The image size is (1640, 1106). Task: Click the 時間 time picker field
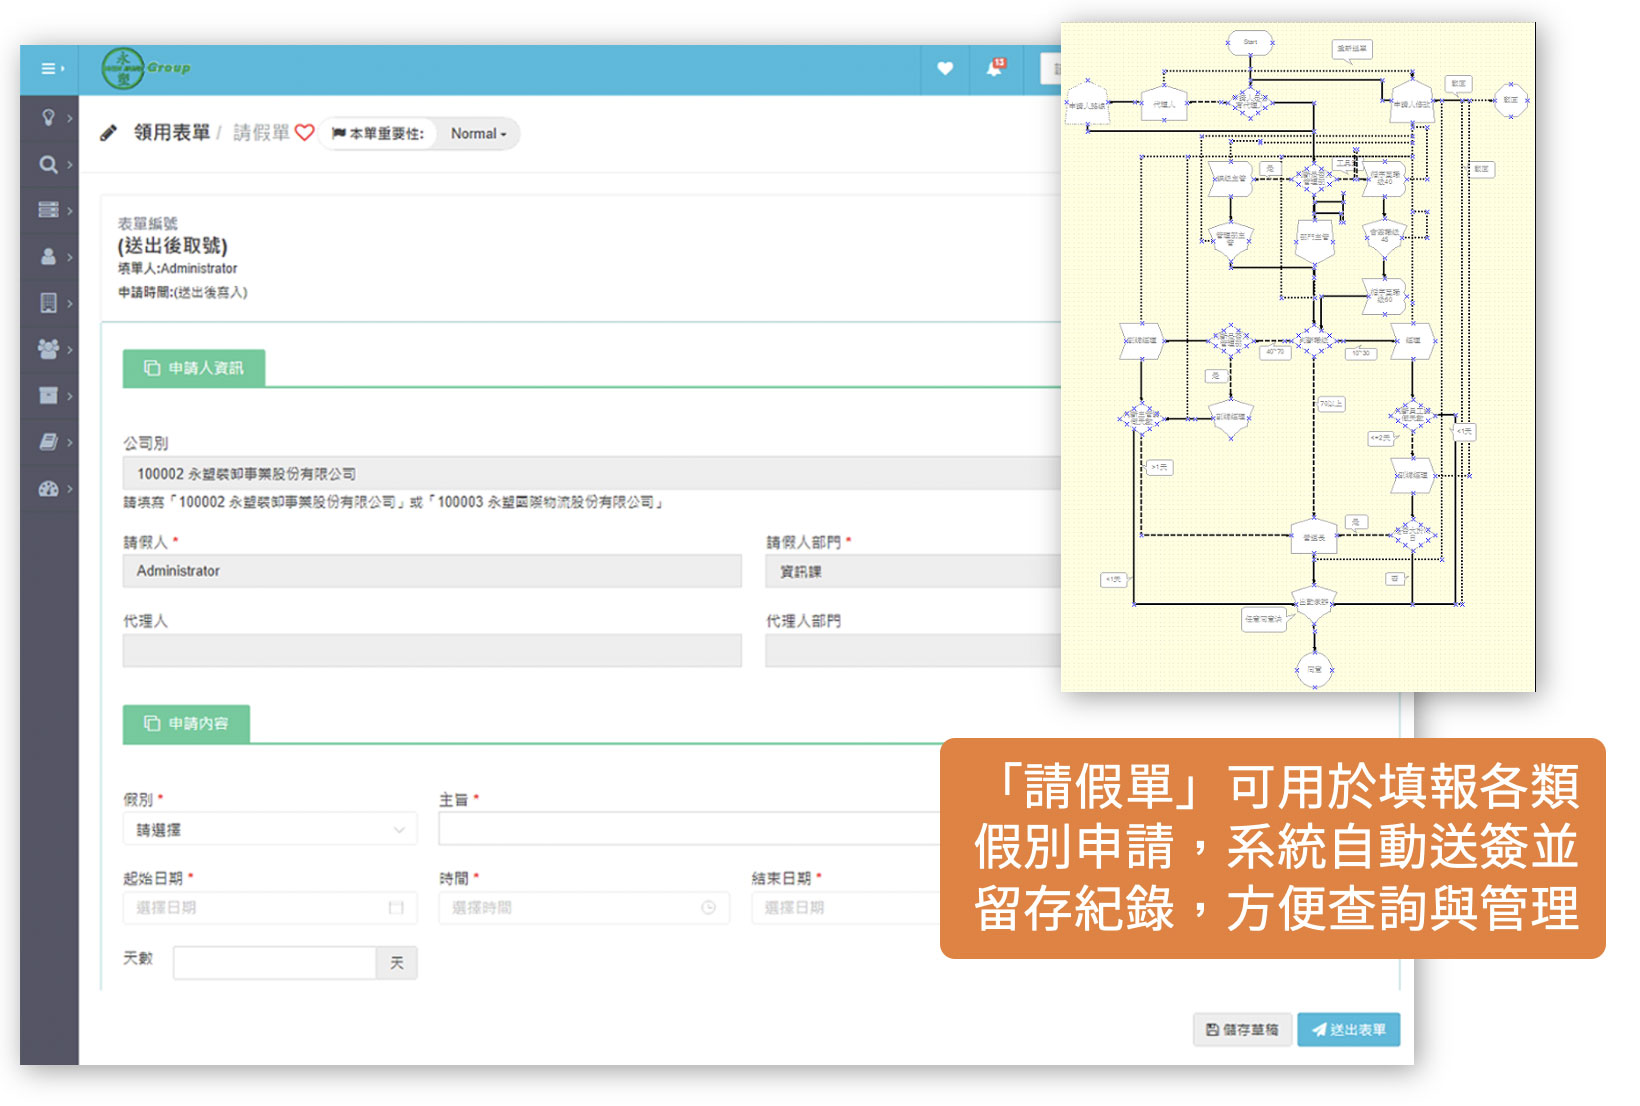[x=584, y=908]
